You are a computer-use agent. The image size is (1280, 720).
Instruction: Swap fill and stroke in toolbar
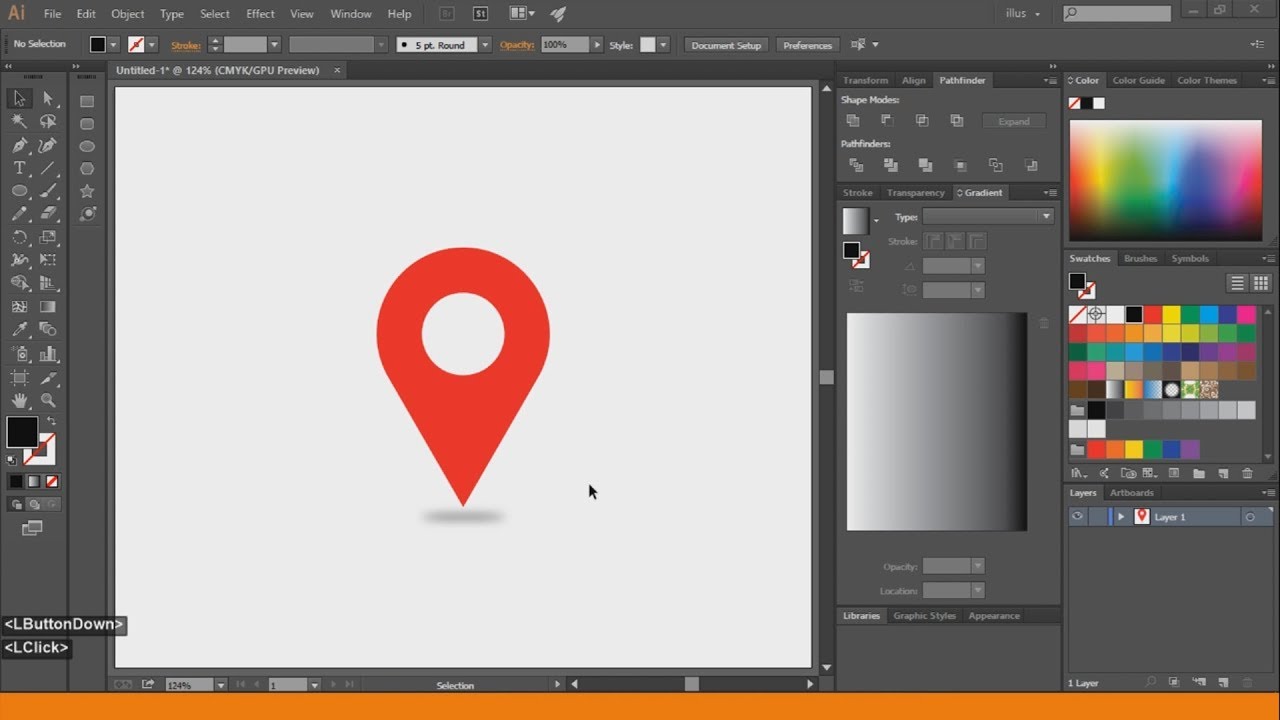pos(51,422)
